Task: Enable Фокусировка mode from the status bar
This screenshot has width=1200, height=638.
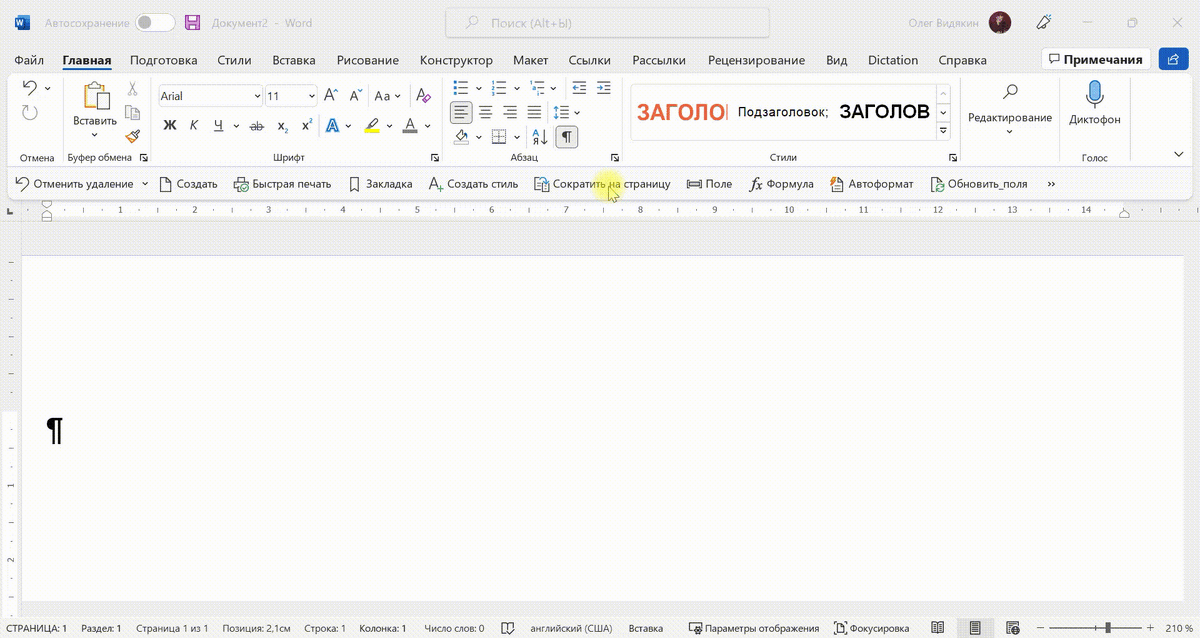Action: click(x=872, y=627)
